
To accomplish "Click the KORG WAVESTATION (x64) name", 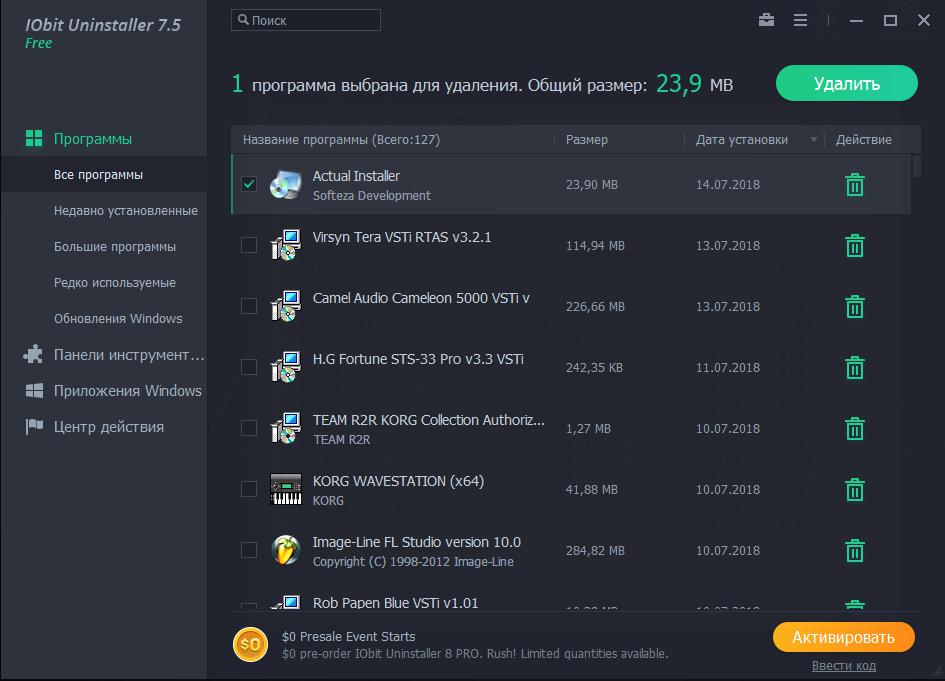I will click(x=398, y=482).
